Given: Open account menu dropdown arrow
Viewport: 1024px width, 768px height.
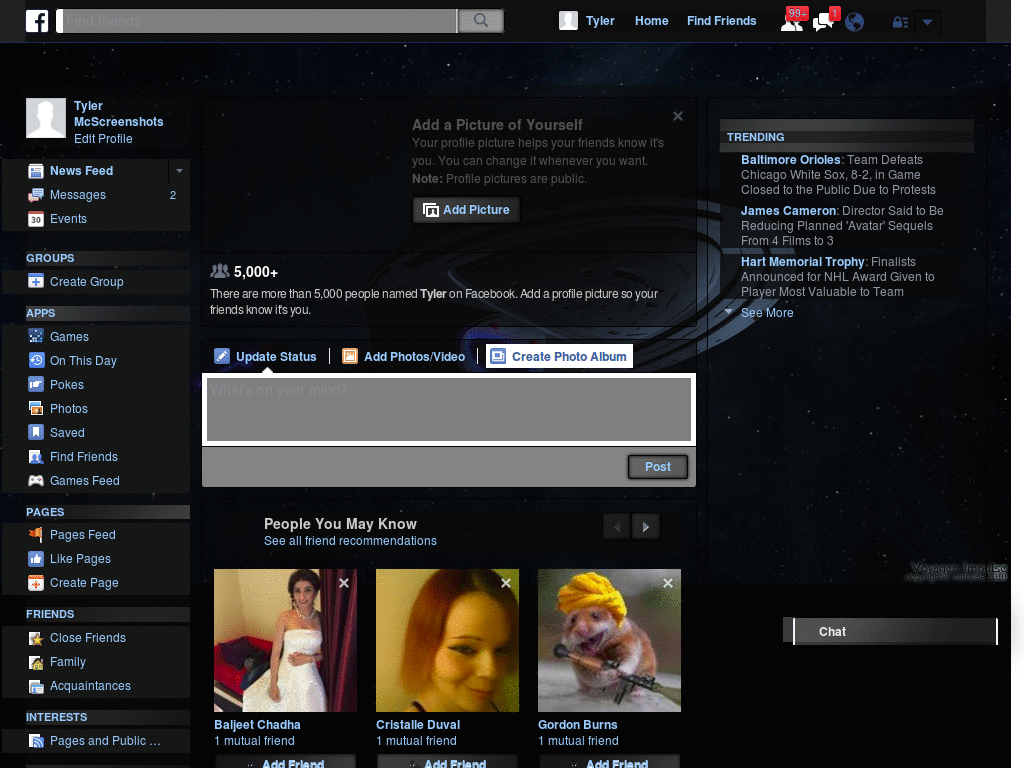Looking at the screenshot, I should pos(927,22).
